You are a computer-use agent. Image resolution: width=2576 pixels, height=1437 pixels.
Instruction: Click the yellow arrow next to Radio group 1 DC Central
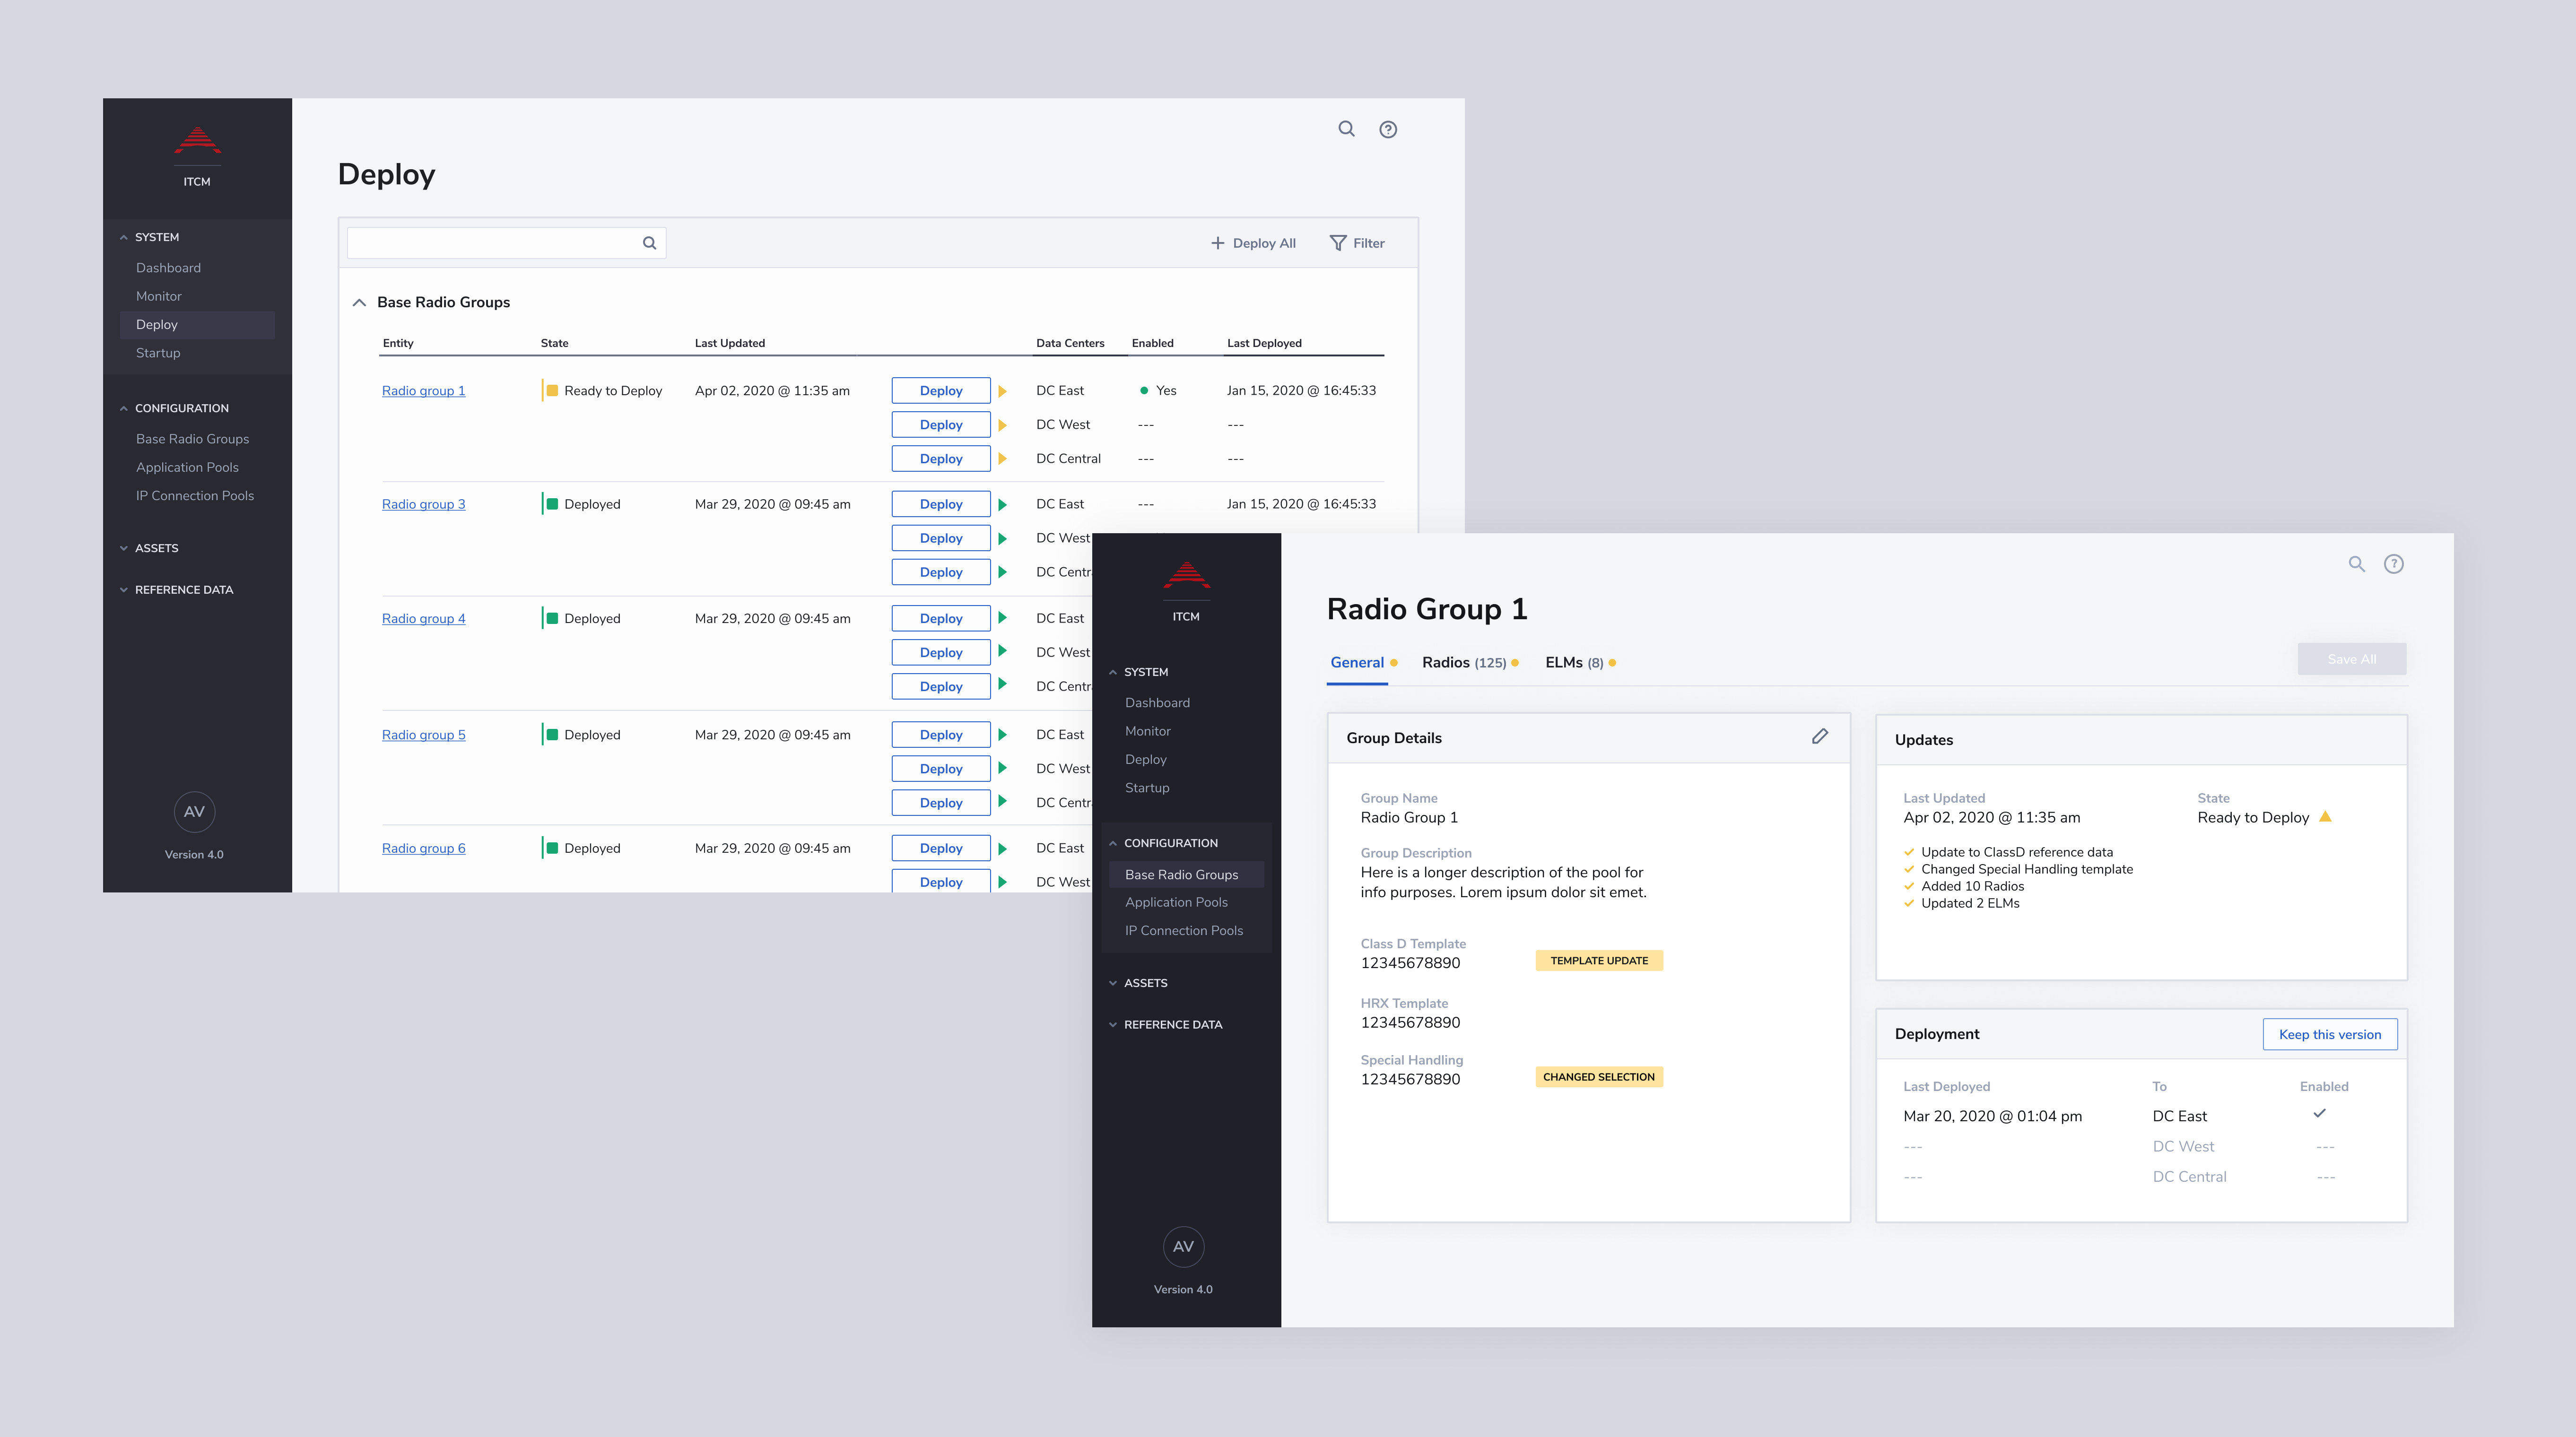(1002, 459)
